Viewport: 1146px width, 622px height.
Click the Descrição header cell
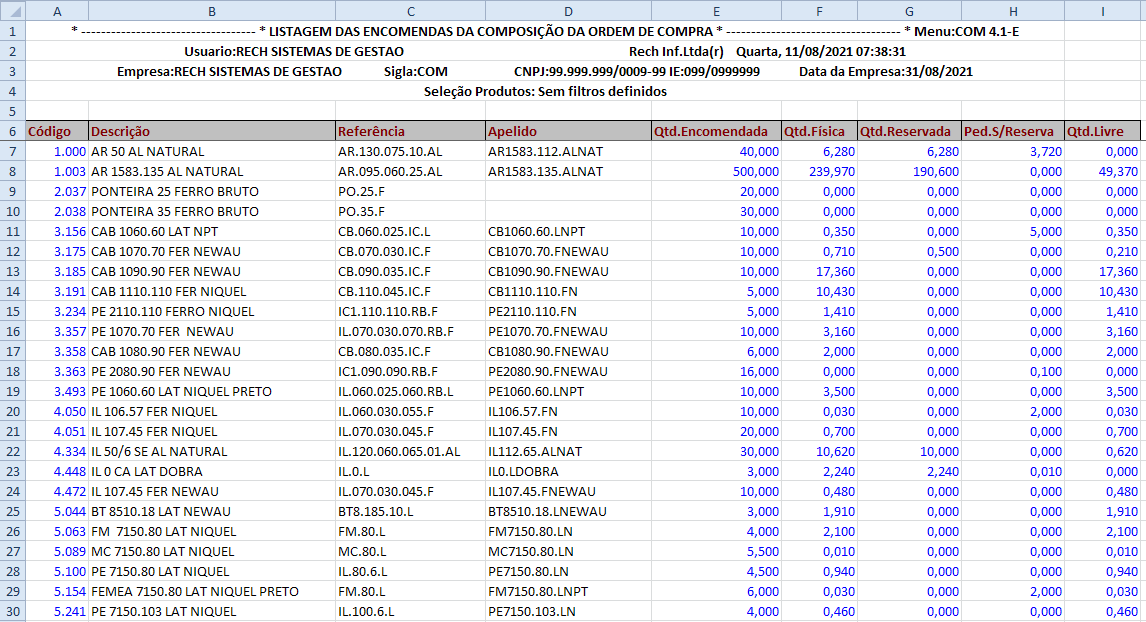[x=211, y=131]
